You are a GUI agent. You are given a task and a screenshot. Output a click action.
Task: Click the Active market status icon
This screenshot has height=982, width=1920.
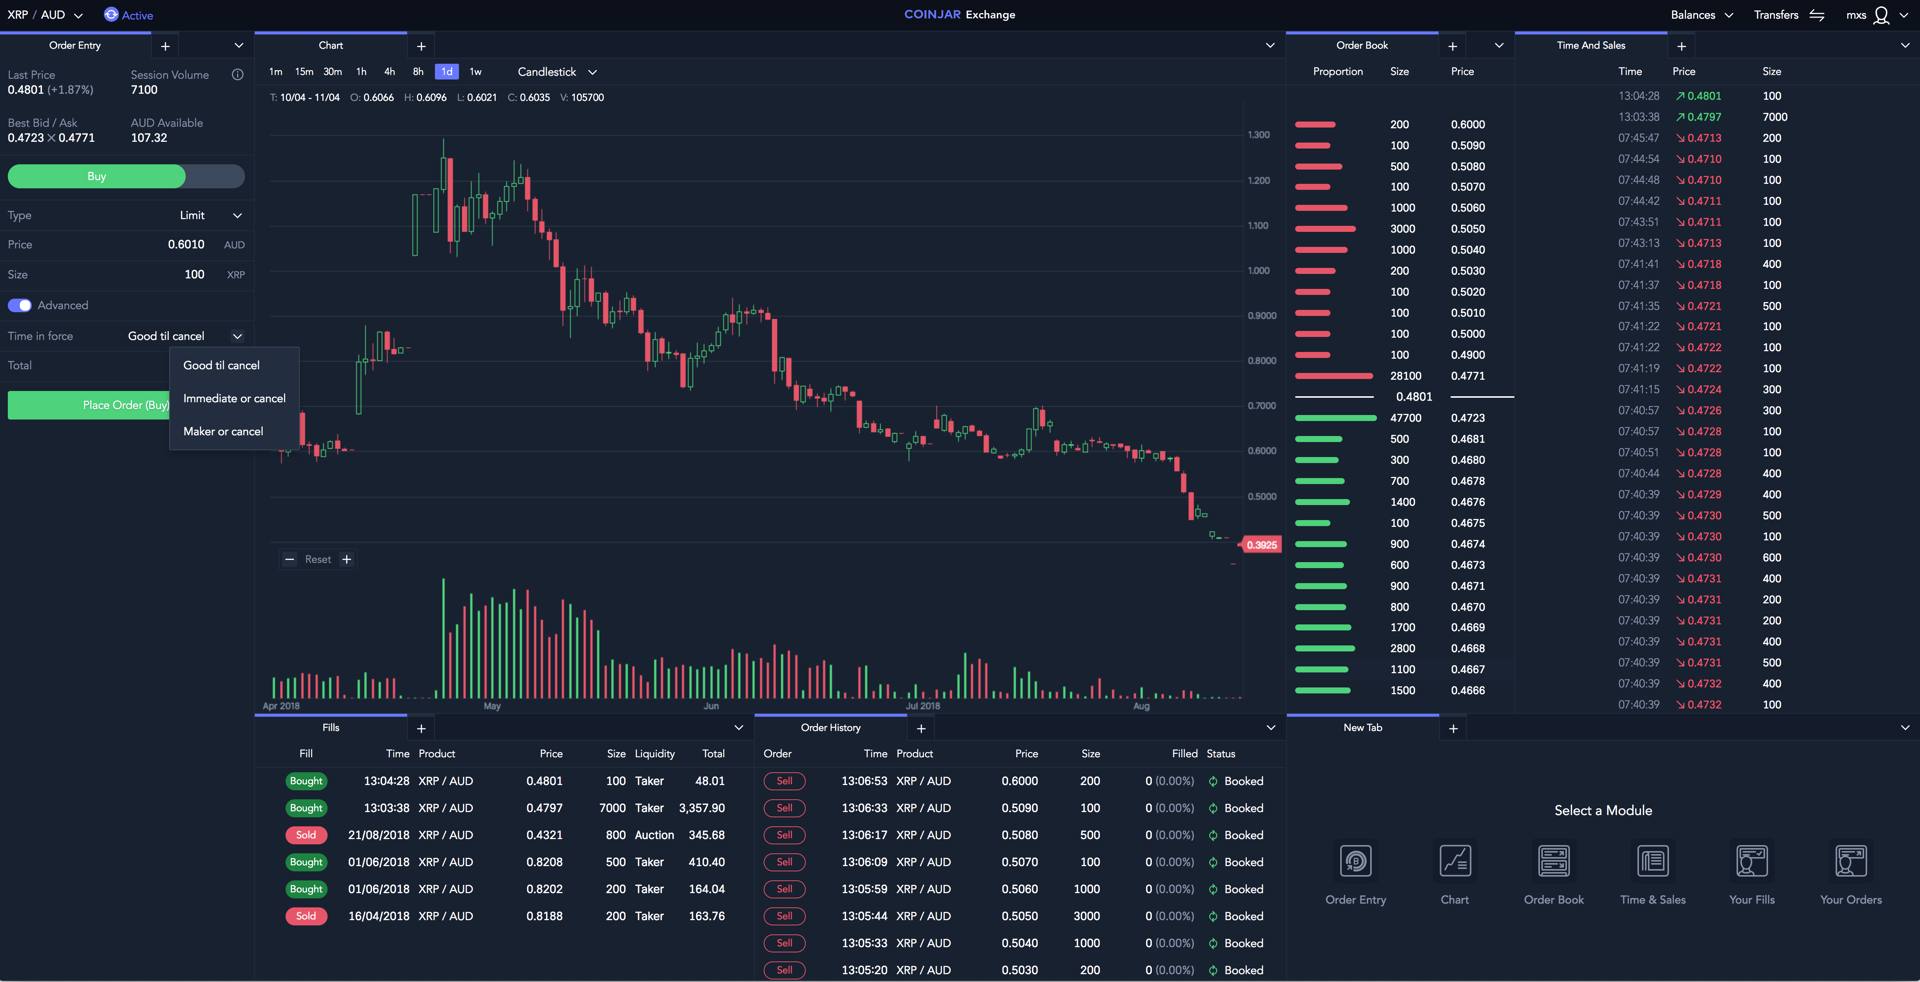click(x=111, y=15)
